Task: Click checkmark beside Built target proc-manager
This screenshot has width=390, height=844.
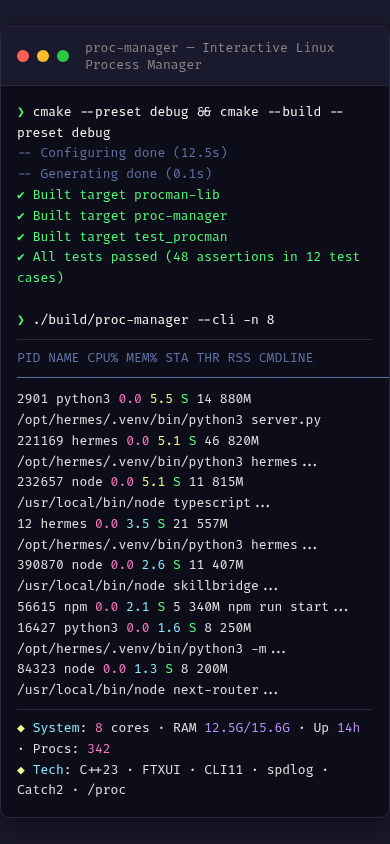Action: [x=21, y=216]
